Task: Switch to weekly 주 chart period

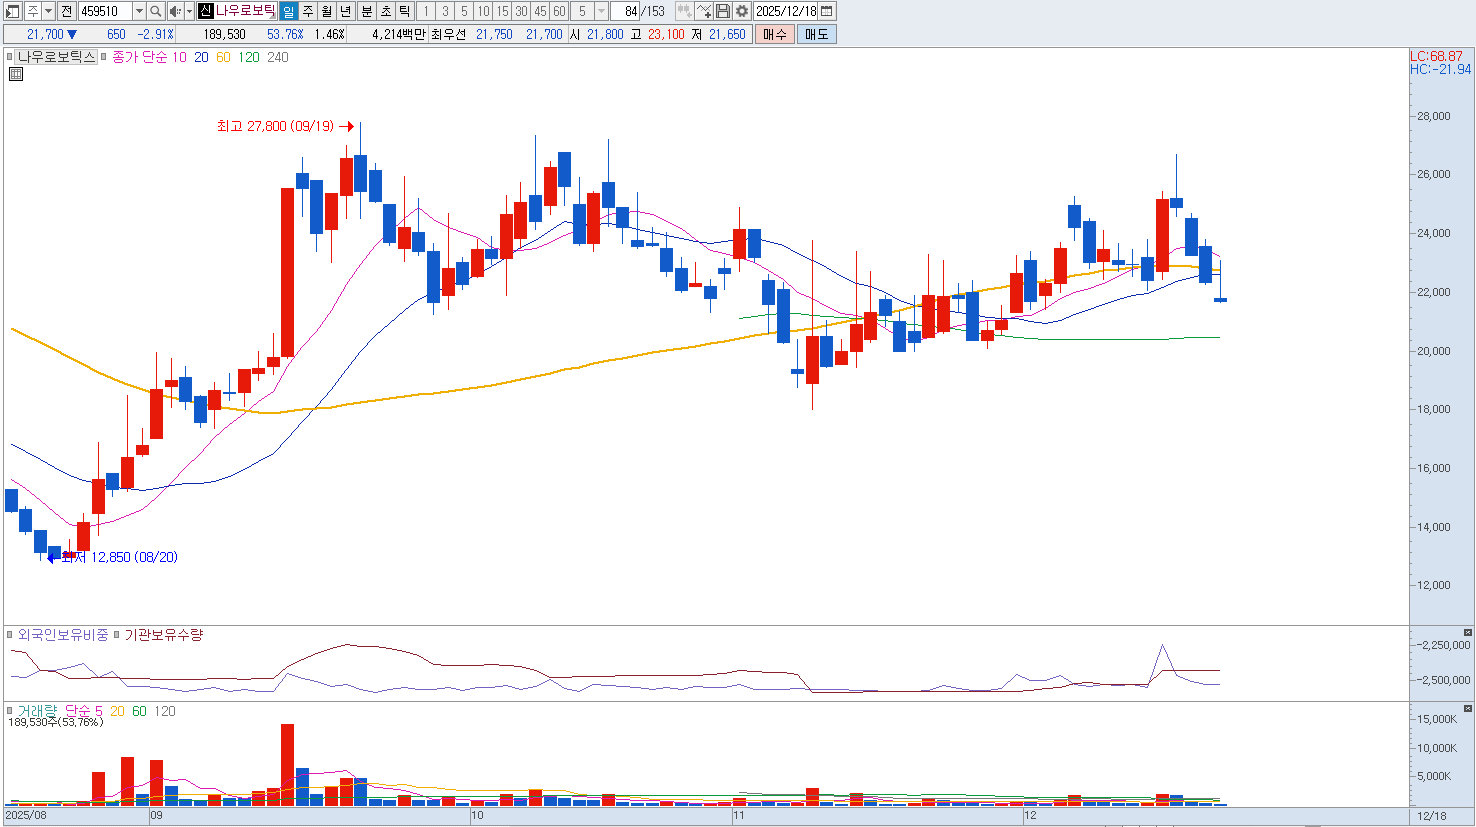Action: click(308, 11)
